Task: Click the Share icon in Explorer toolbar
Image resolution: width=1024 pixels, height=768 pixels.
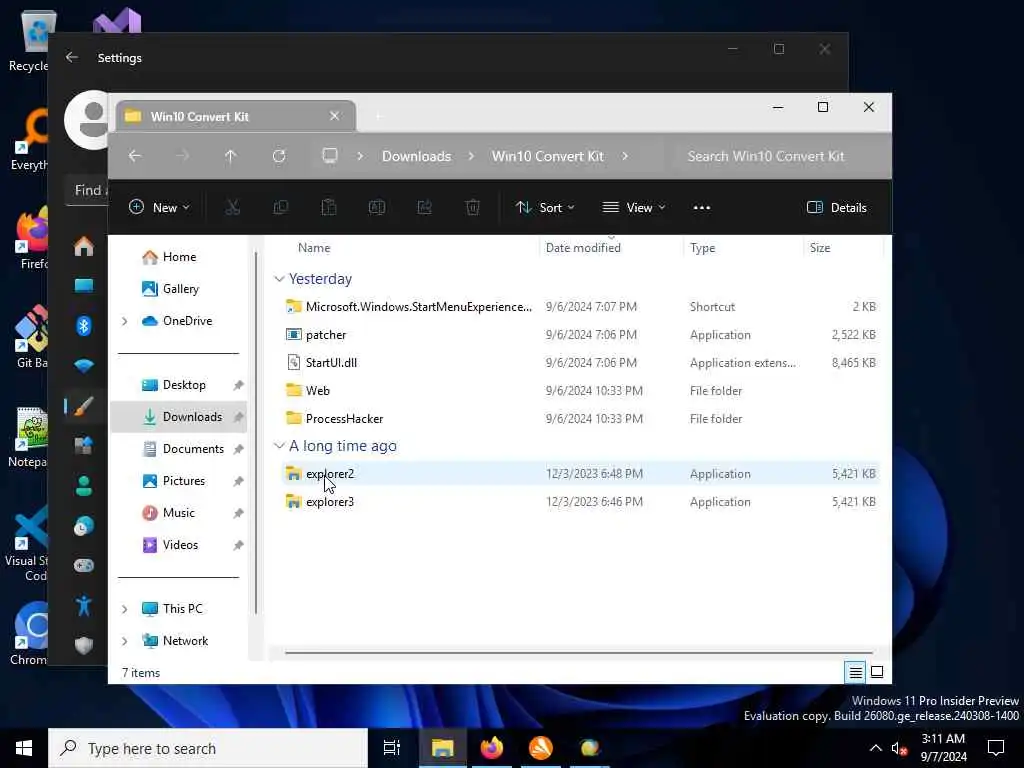Action: (x=424, y=208)
